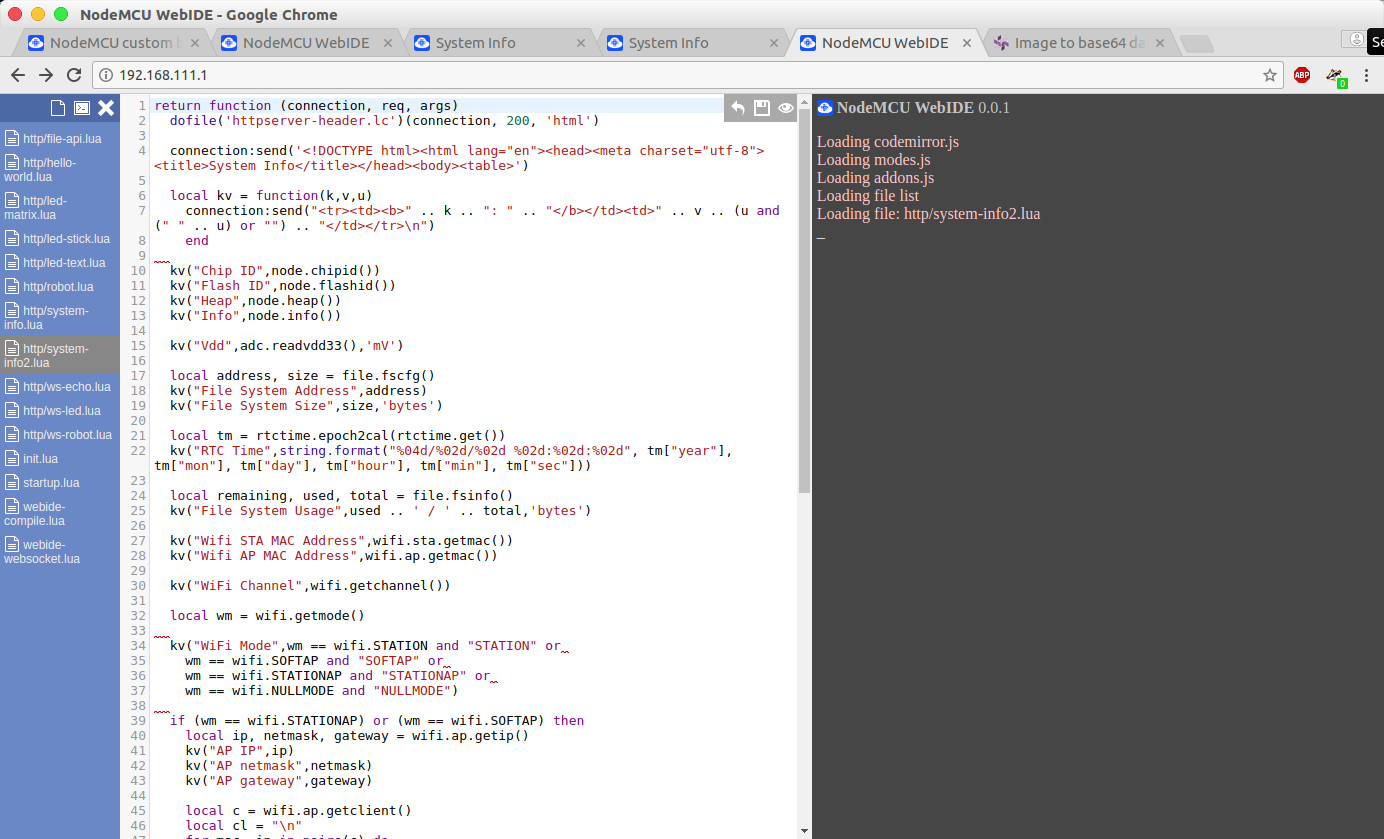Image resolution: width=1384 pixels, height=839 pixels.
Task: Close the file panel with the X icon
Action: point(106,107)
